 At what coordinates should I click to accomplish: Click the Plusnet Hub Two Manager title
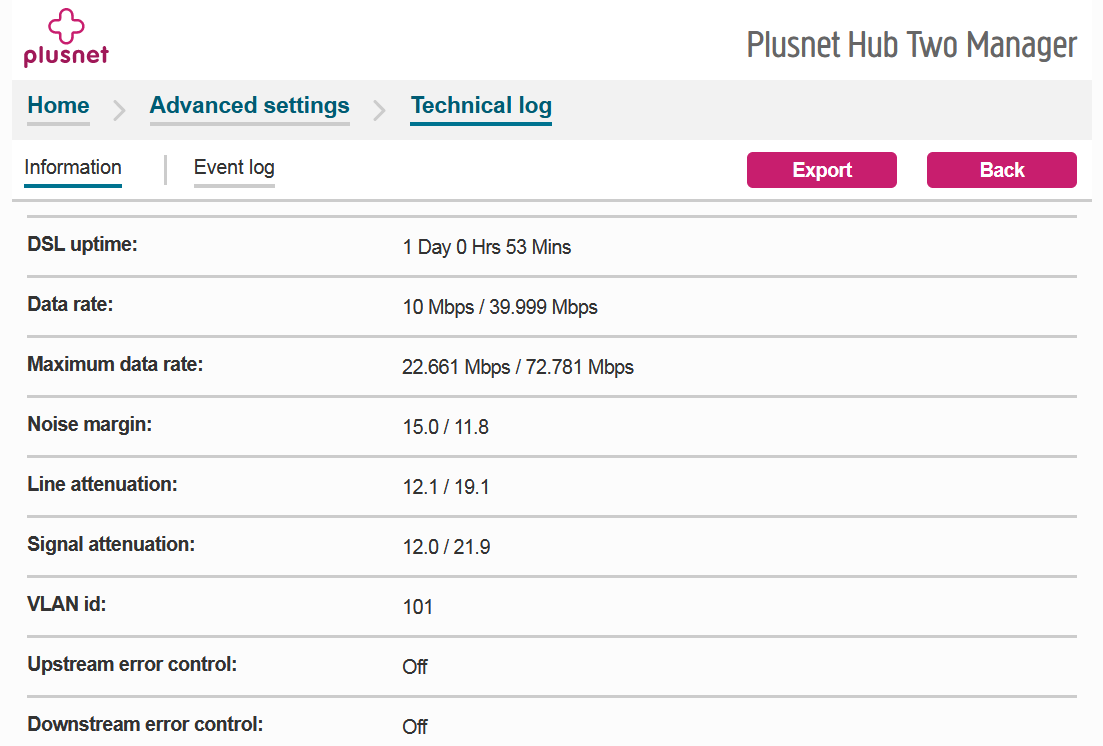[911, 44]
